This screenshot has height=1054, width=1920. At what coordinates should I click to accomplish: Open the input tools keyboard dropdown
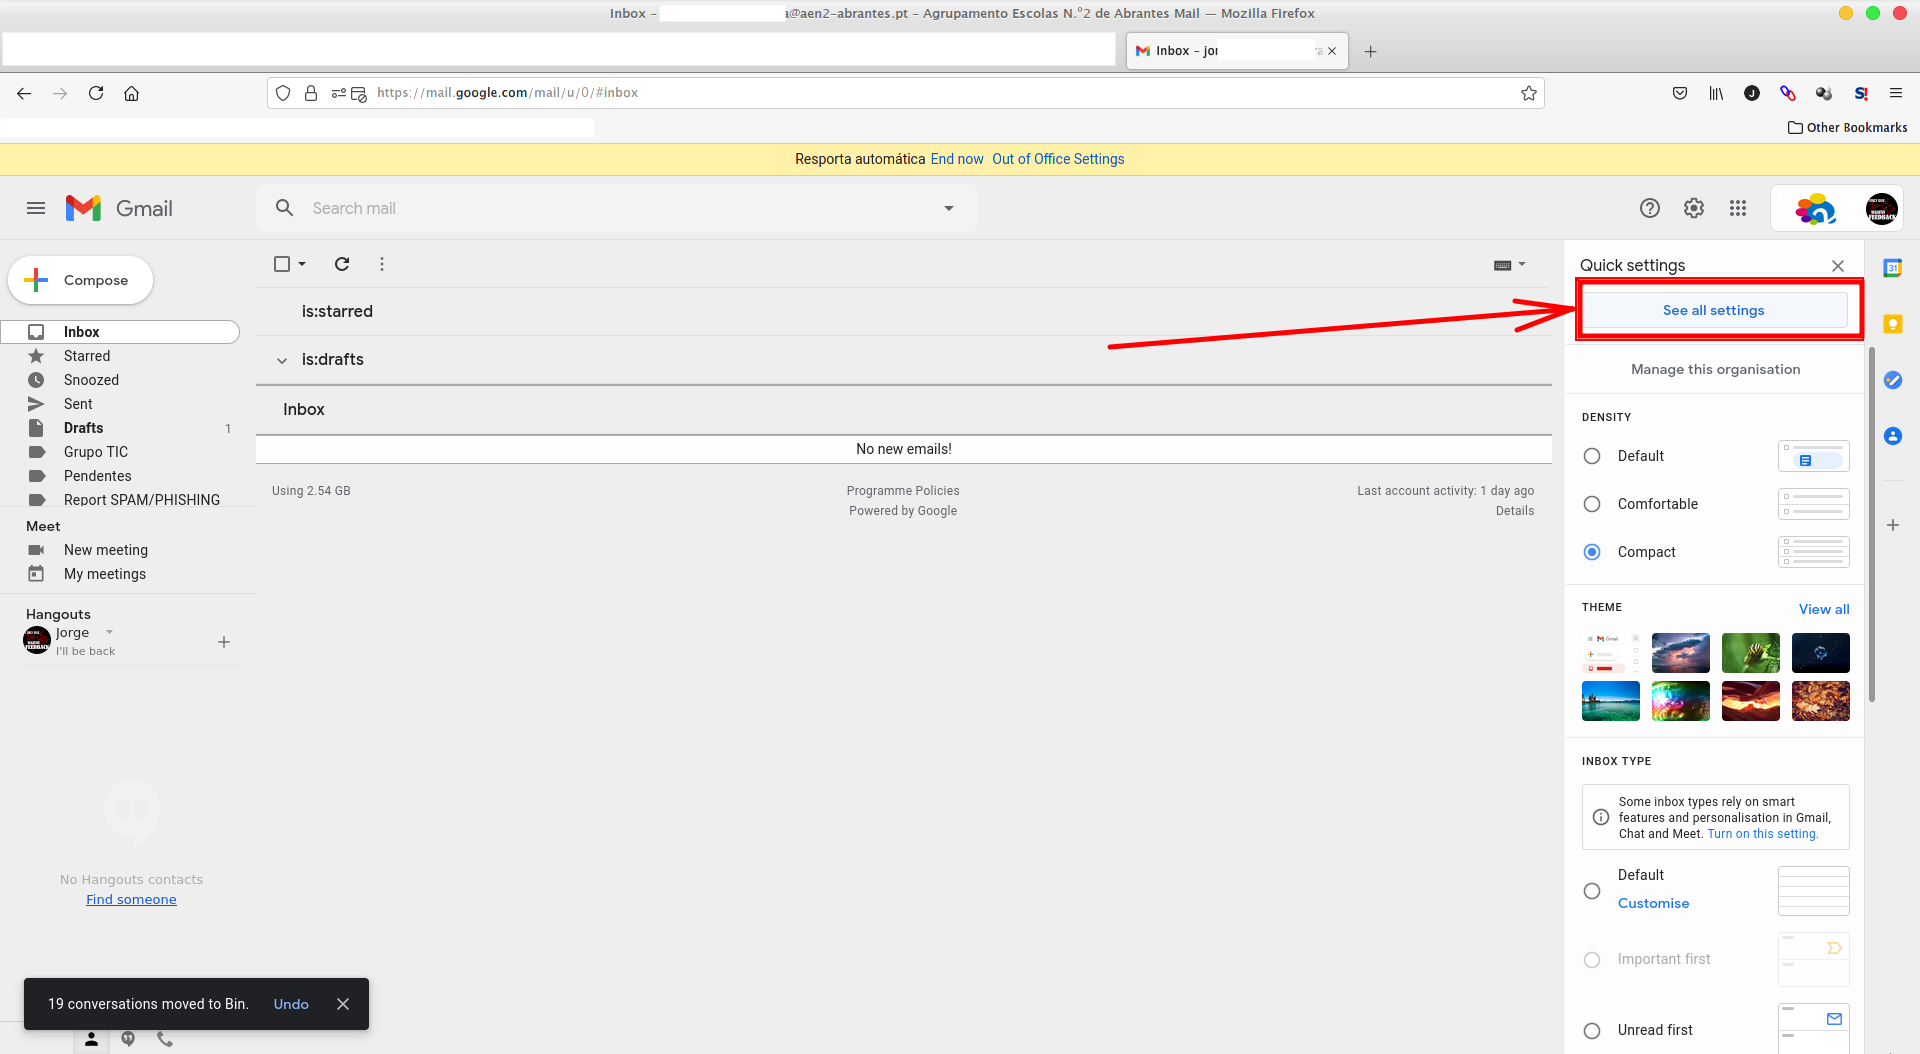pos(1509,265)
